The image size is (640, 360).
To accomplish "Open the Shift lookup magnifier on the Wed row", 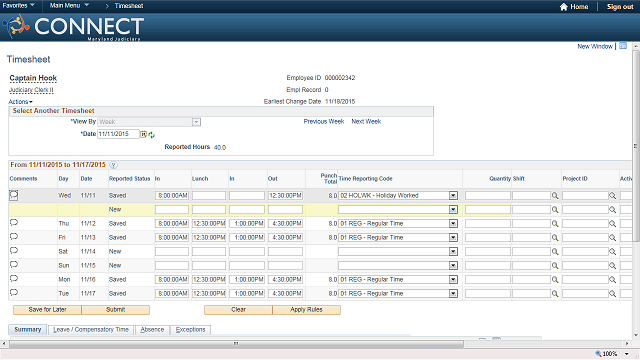I will 555,196.
